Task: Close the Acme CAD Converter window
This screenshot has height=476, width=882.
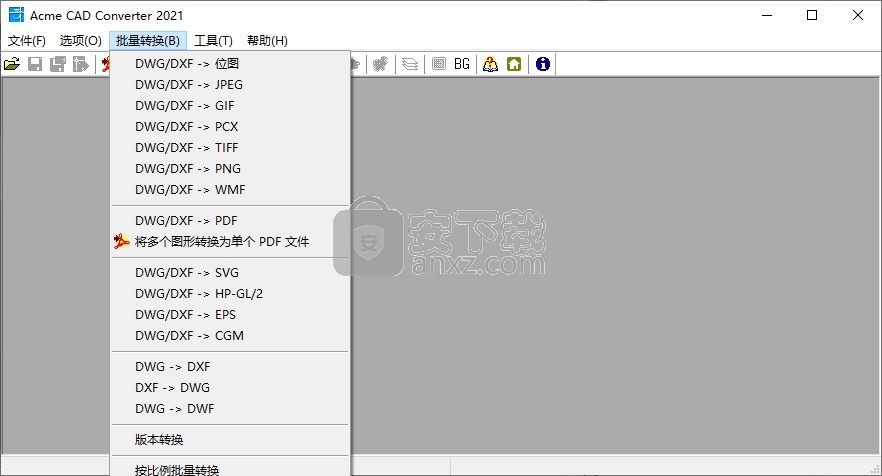Action: point(858,15)
